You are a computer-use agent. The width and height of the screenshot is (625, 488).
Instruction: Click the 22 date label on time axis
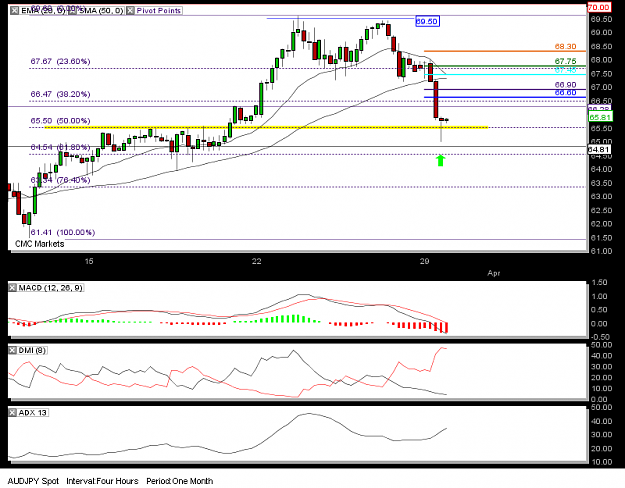257,261
